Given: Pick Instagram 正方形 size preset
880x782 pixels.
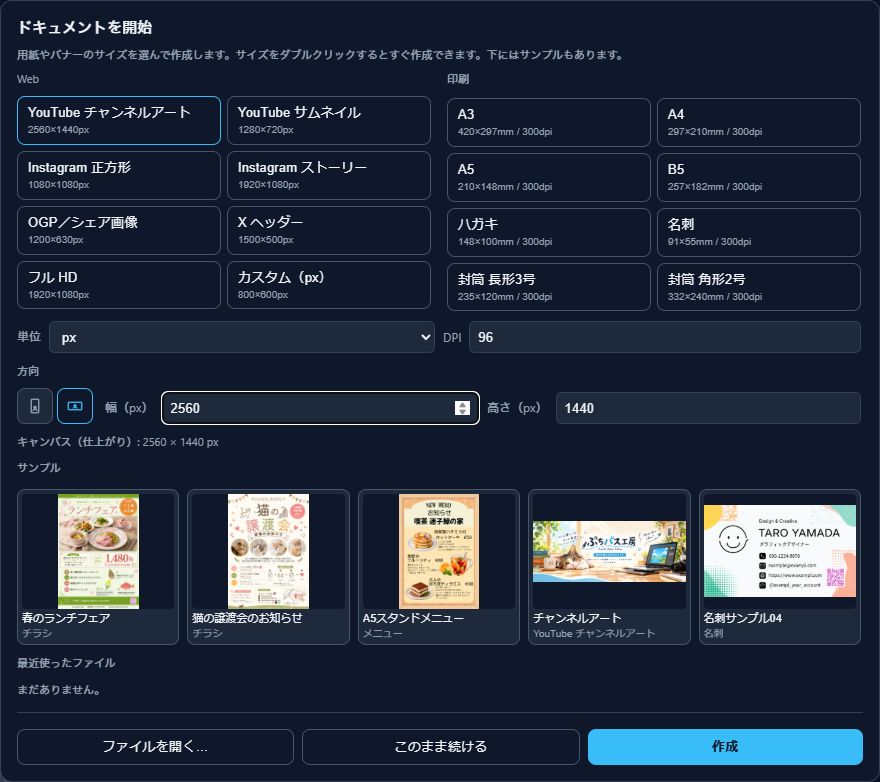Looking at the screenshot, I should click(119, 176).
